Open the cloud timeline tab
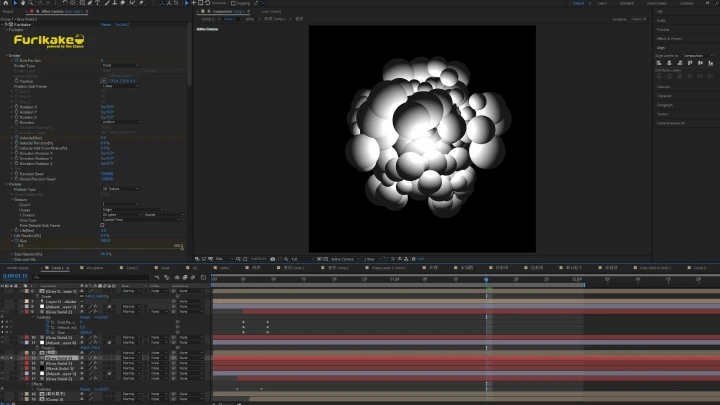 [165, 268]
